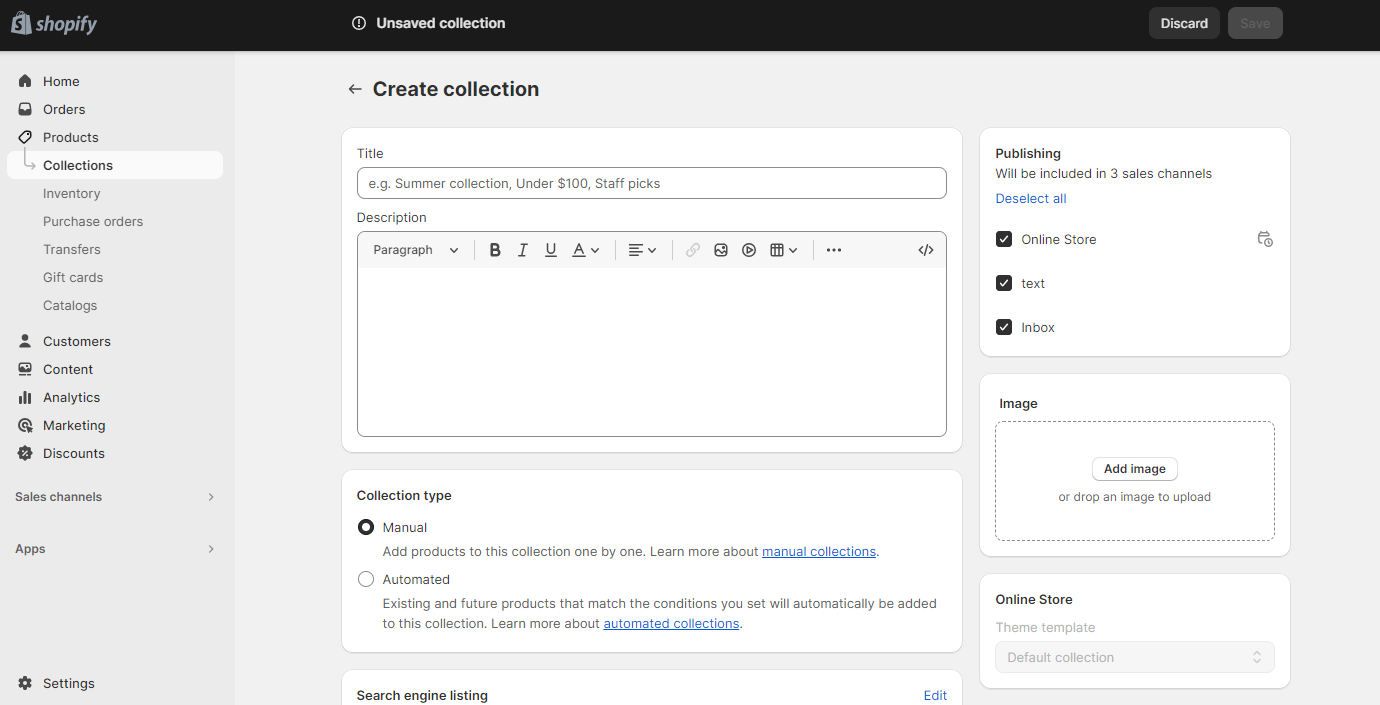Insert an image into the description

click(721, 249)
